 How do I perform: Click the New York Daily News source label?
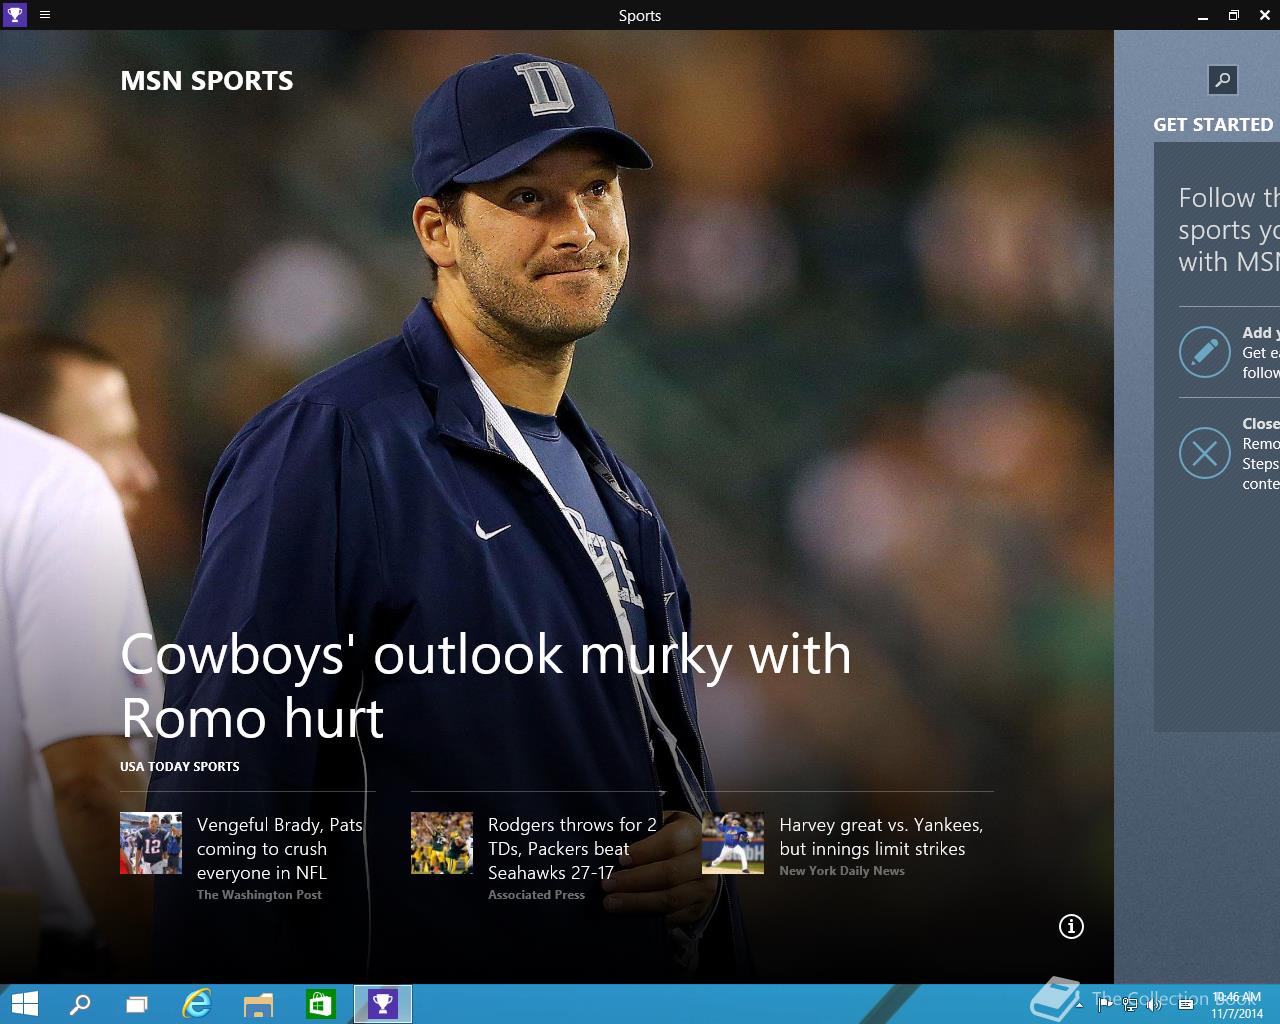[x=842, y=871]
